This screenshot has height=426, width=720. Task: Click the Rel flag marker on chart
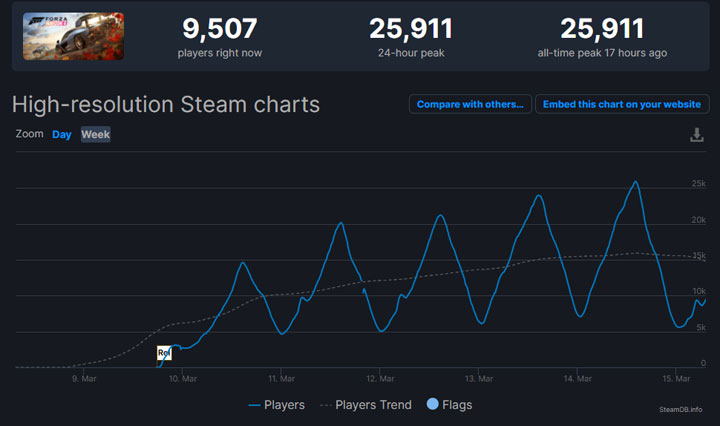pyautogui.click(x=164, y=353)
